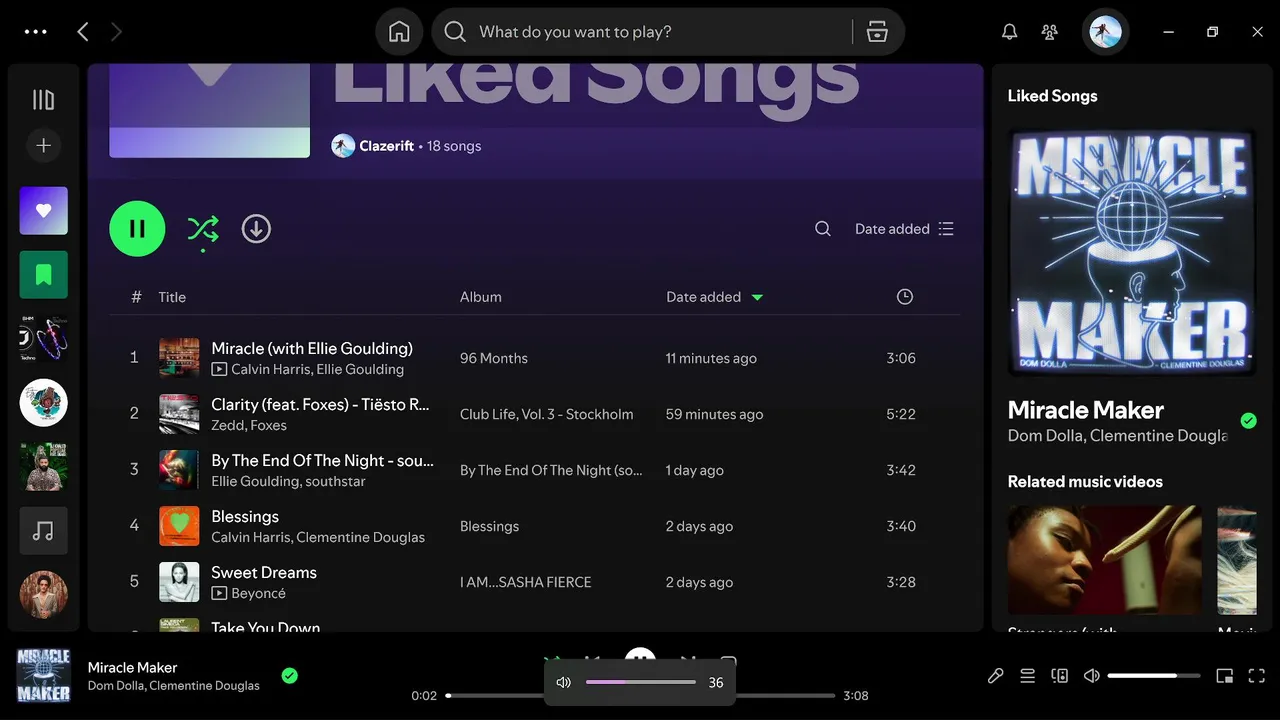Image resolution: width=1280 pixels, height=720 pixels.
Task: Sort by Album column header
Action: pyautogui.click(x=481, y=297)
